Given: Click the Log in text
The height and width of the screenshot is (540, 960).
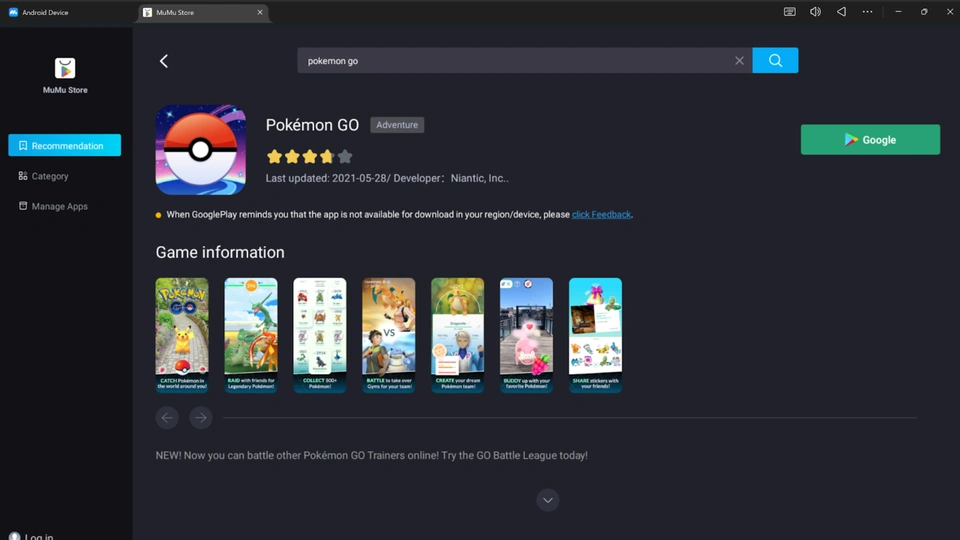Looking at the screenshot, I should (x=39, y=536).
